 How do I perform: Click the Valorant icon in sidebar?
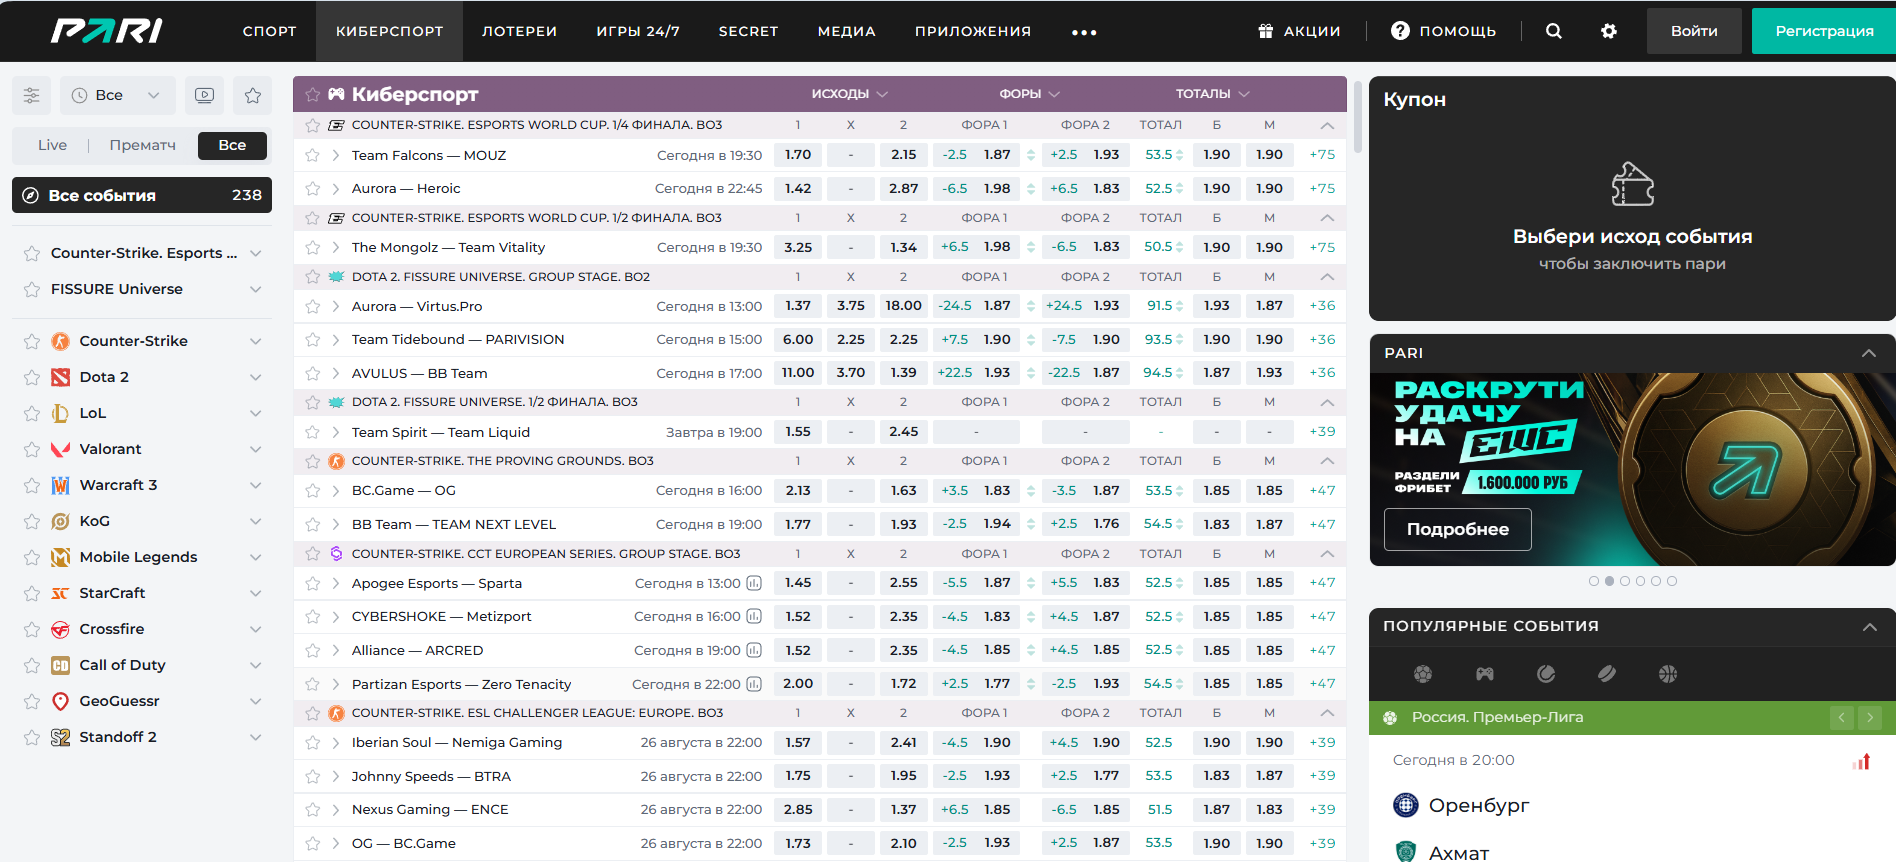coord(60,449)
